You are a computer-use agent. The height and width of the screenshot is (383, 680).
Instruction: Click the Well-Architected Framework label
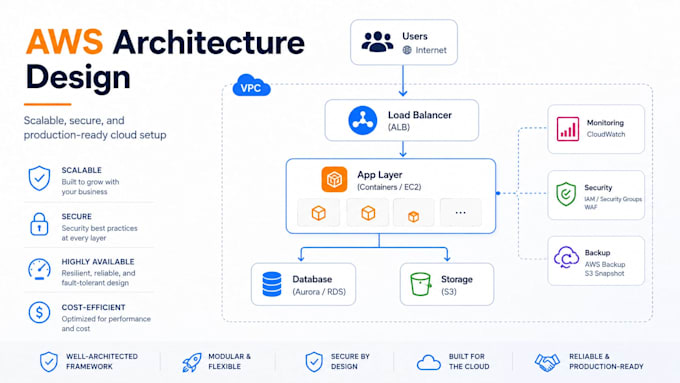pos(102,361)
